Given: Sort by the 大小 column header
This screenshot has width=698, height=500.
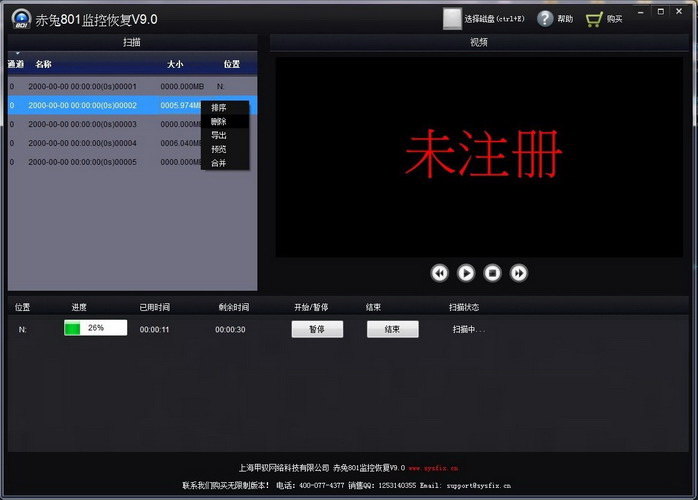Looking at the screenshot, I should point(175,64).
